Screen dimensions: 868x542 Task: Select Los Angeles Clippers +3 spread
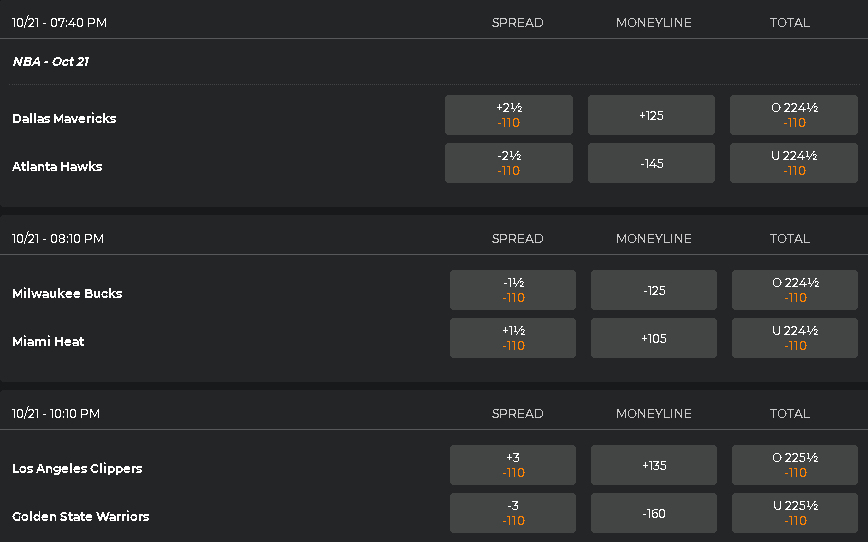(513, 465)
